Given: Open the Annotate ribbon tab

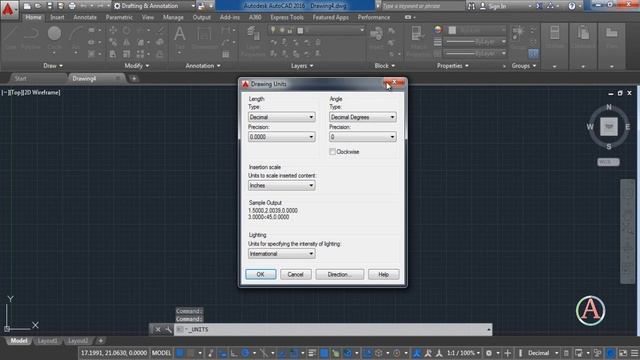Looking at the screenshot, I should (x=85, y=17).
